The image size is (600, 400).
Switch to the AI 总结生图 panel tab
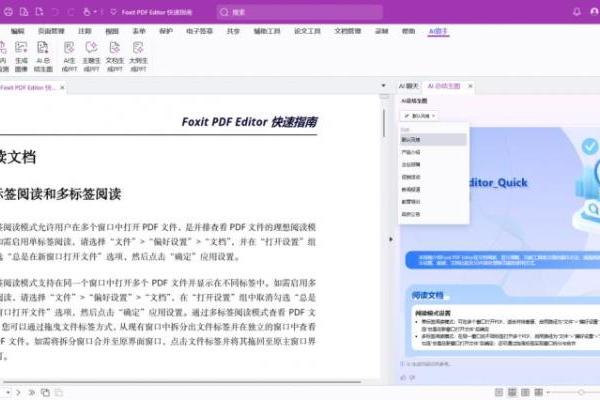pyautogui.click(x=444, y=86)
